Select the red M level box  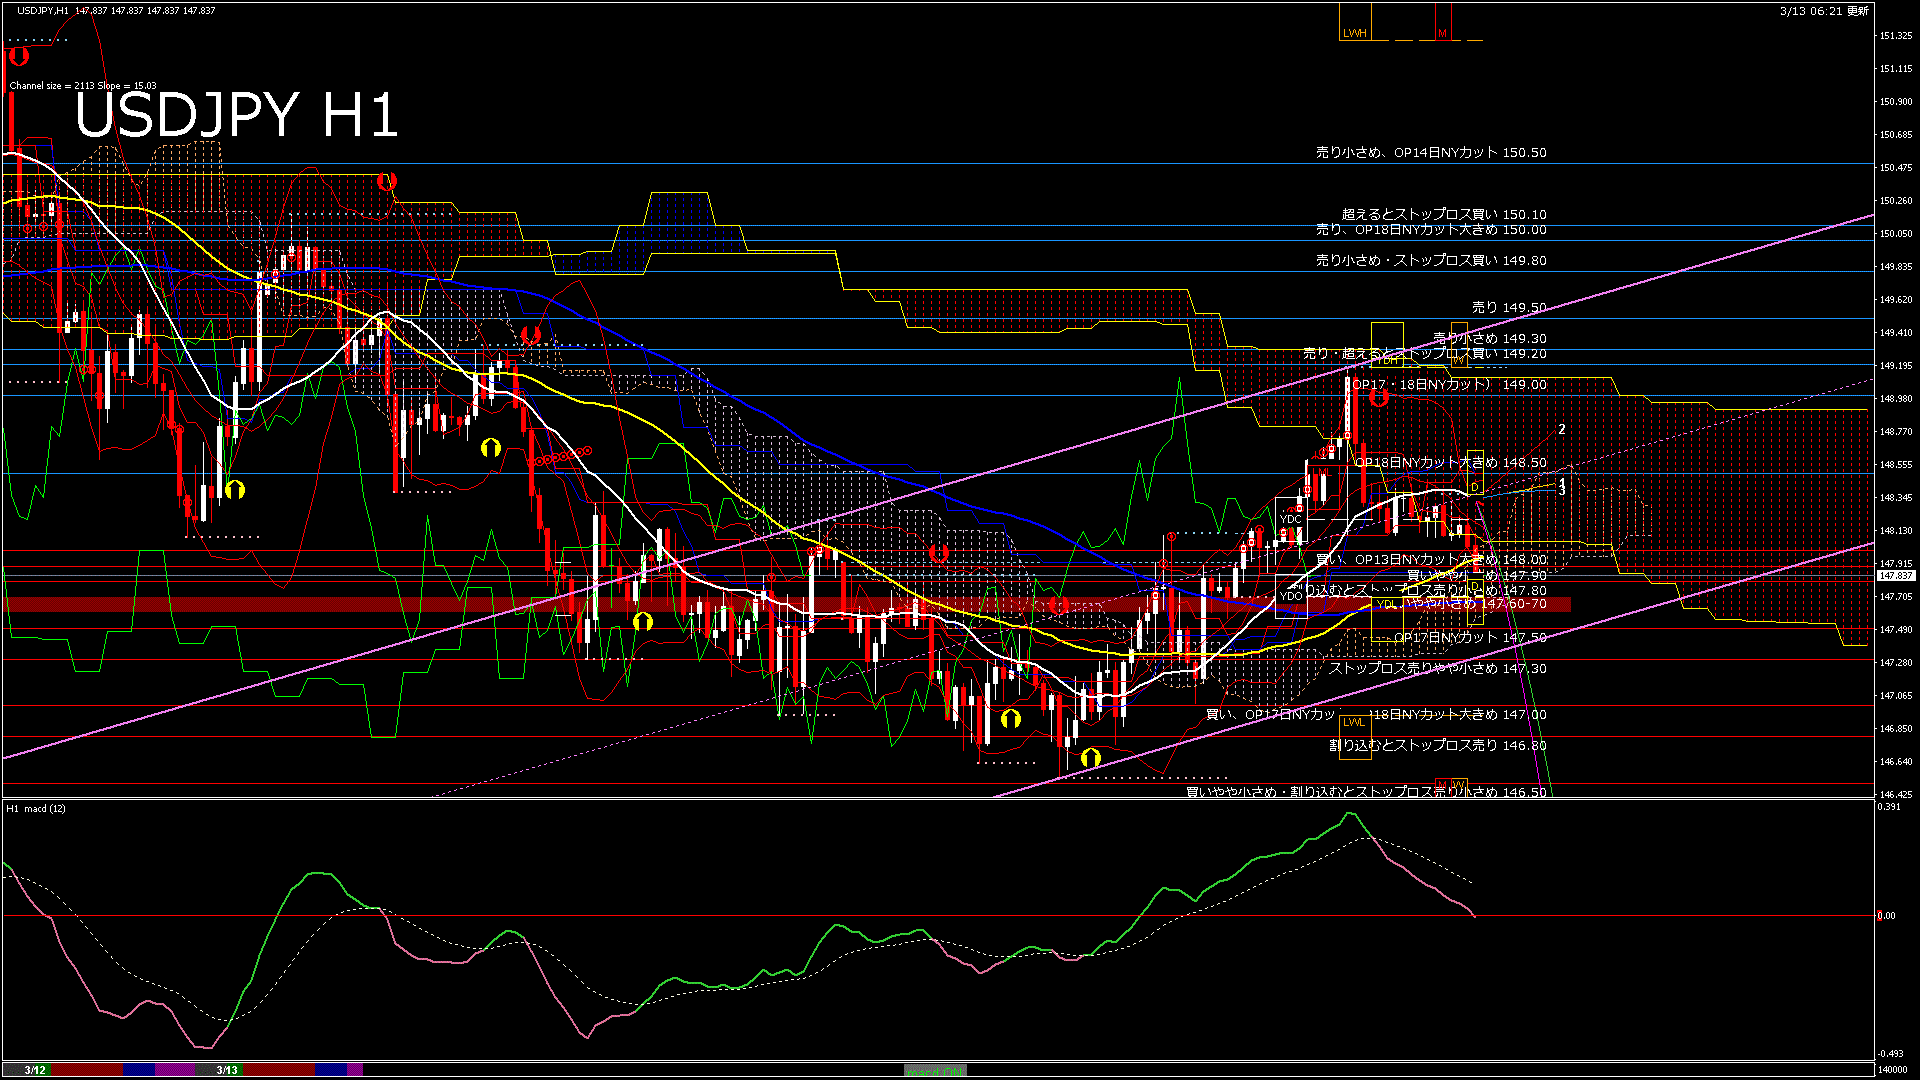click(1442, 33)
